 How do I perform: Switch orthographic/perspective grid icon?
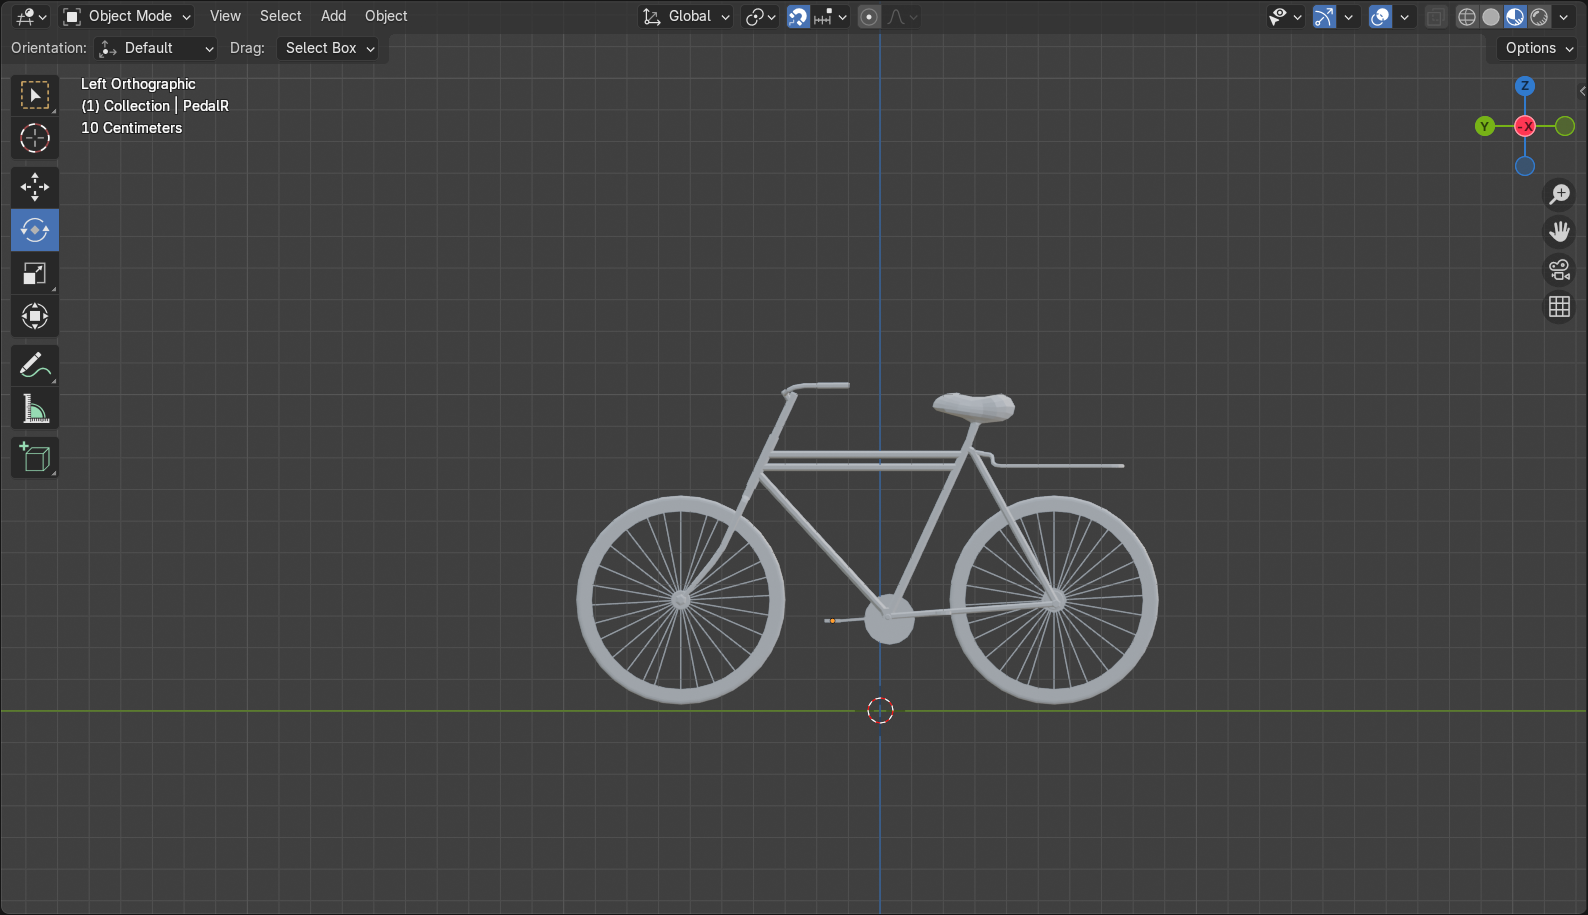click(1559, 307)
